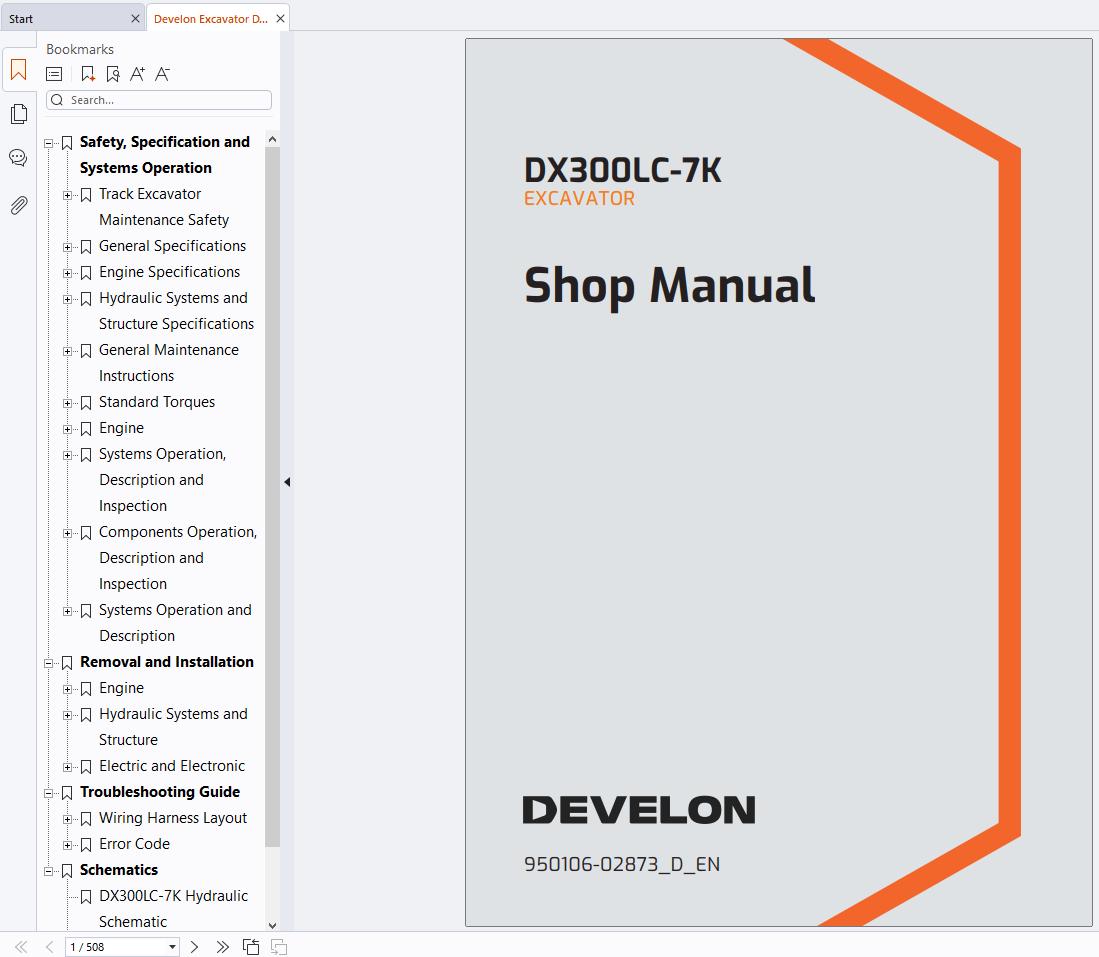Expand the Components Operation, Description and Inspection bookmark
1099x957 pixels.
click(x=67, y=533)
